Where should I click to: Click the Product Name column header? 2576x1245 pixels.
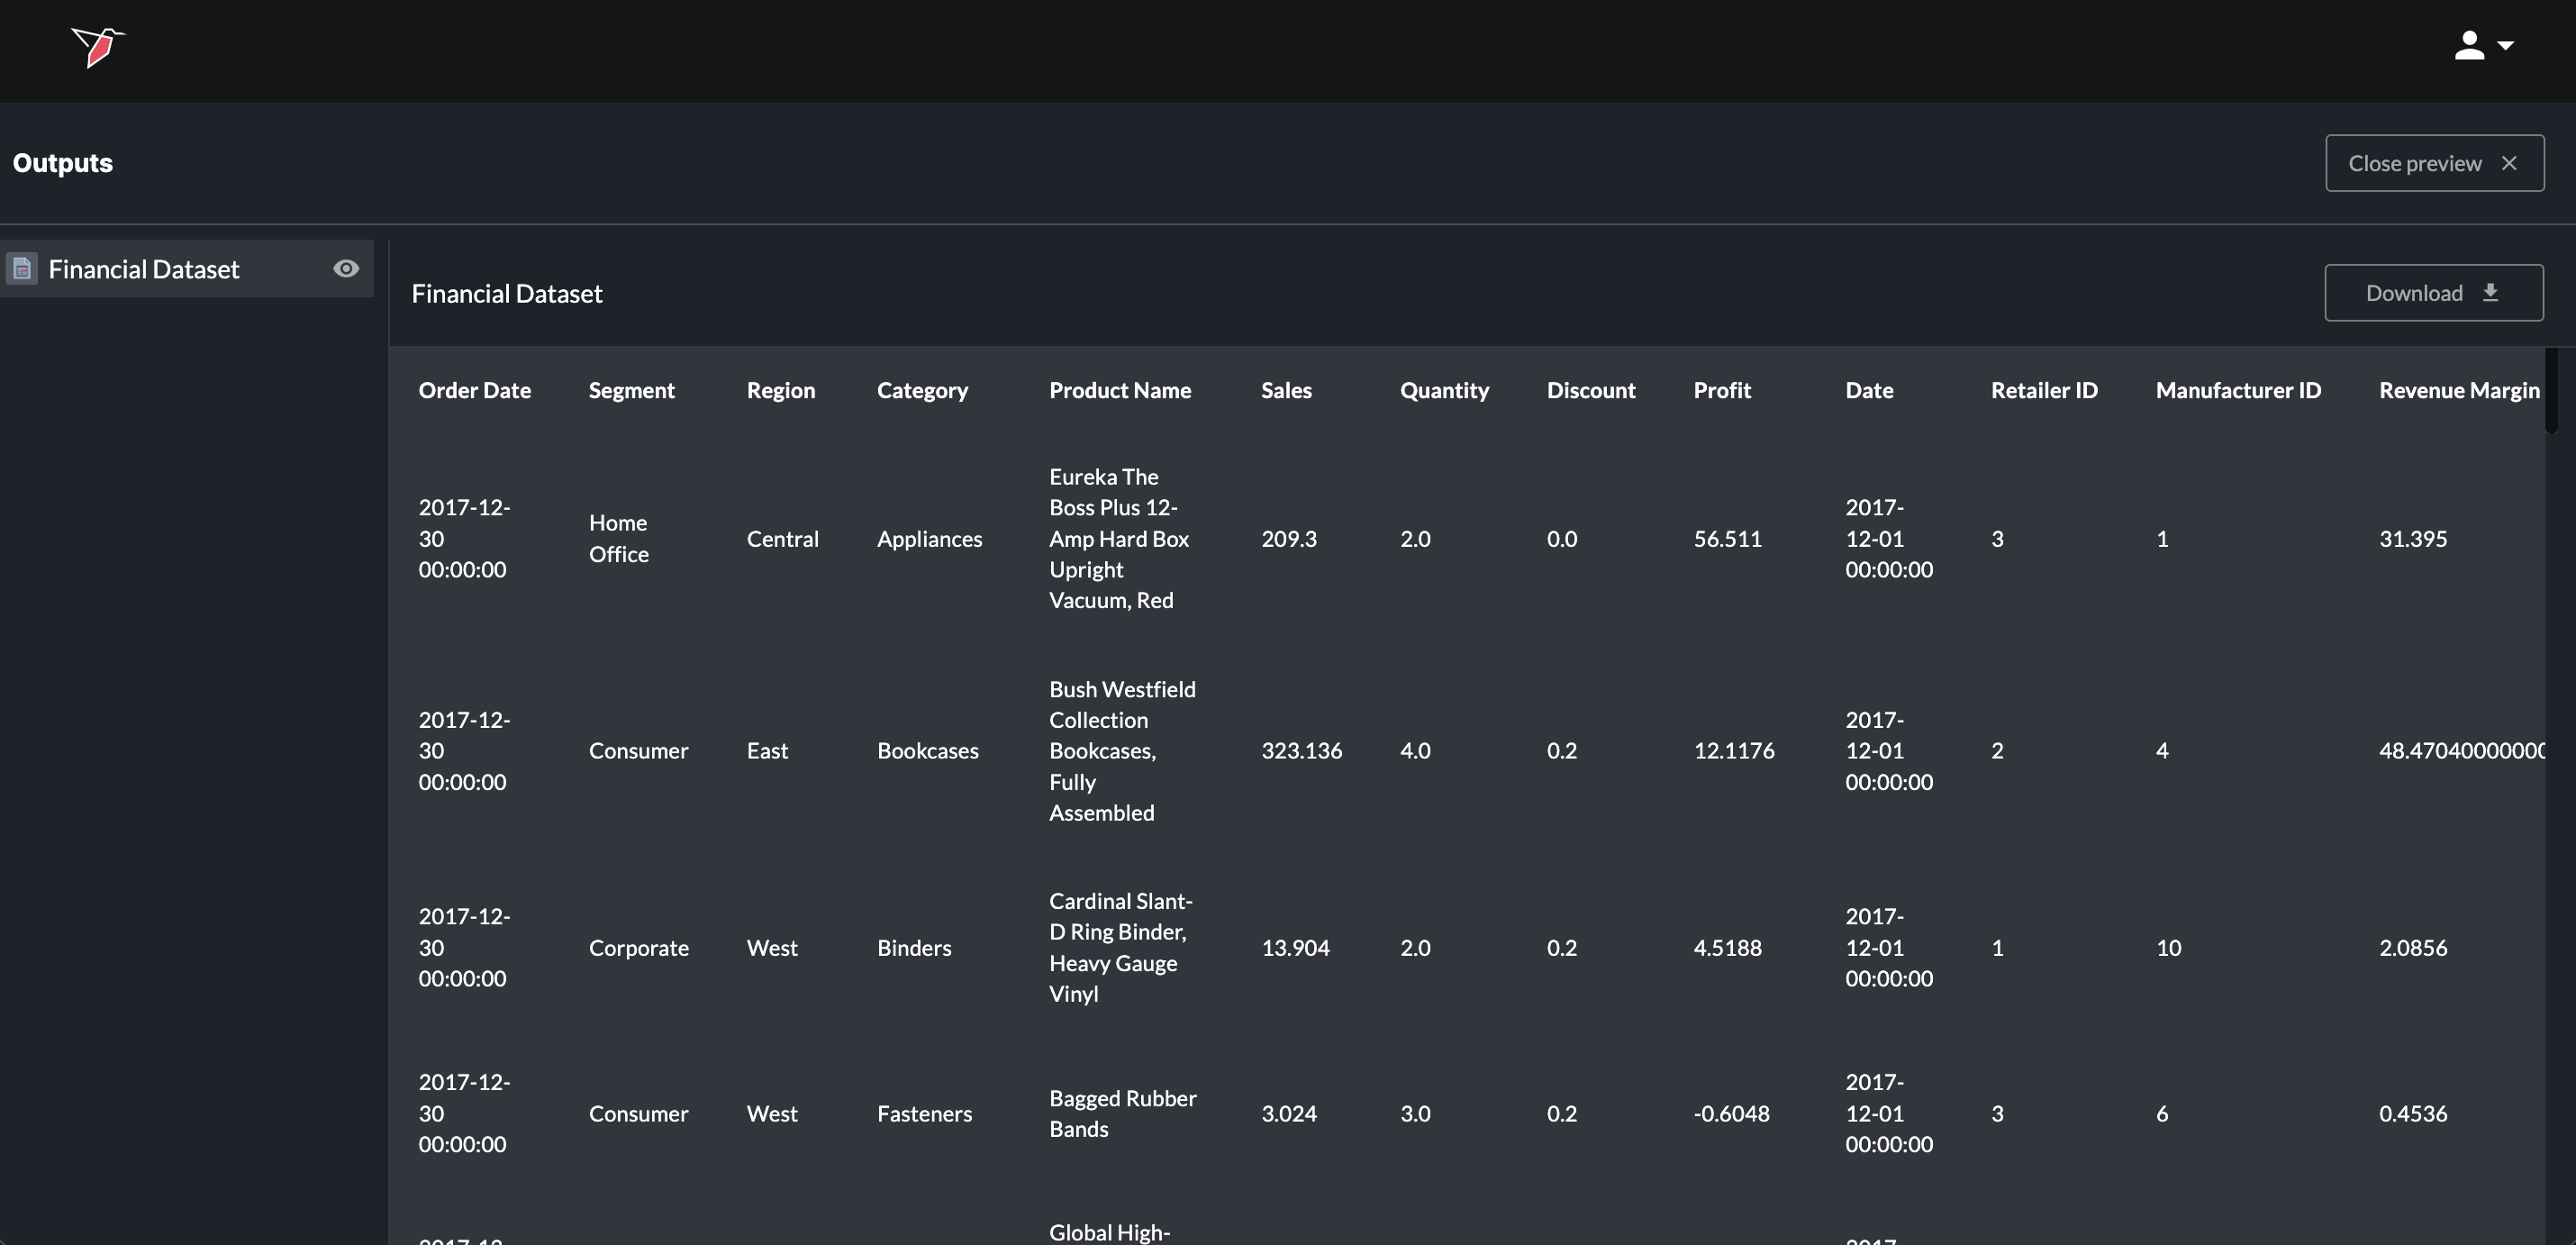(1120, 390)
